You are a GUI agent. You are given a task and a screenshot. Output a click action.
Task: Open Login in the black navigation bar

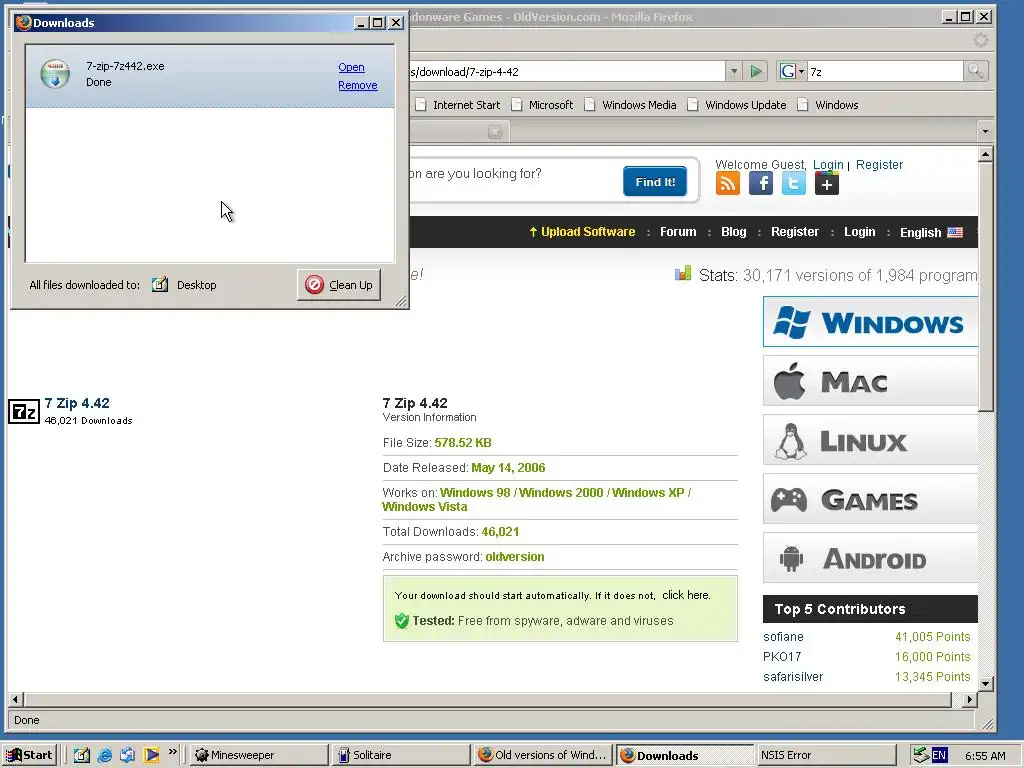pos(859,232)
